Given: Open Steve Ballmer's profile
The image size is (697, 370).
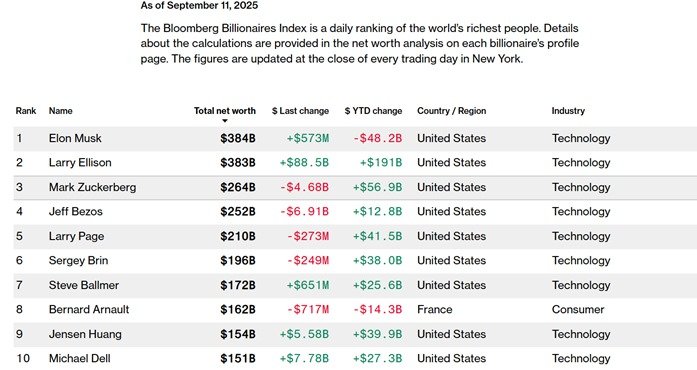Looking at the screenshot, I should pos(84,285).
